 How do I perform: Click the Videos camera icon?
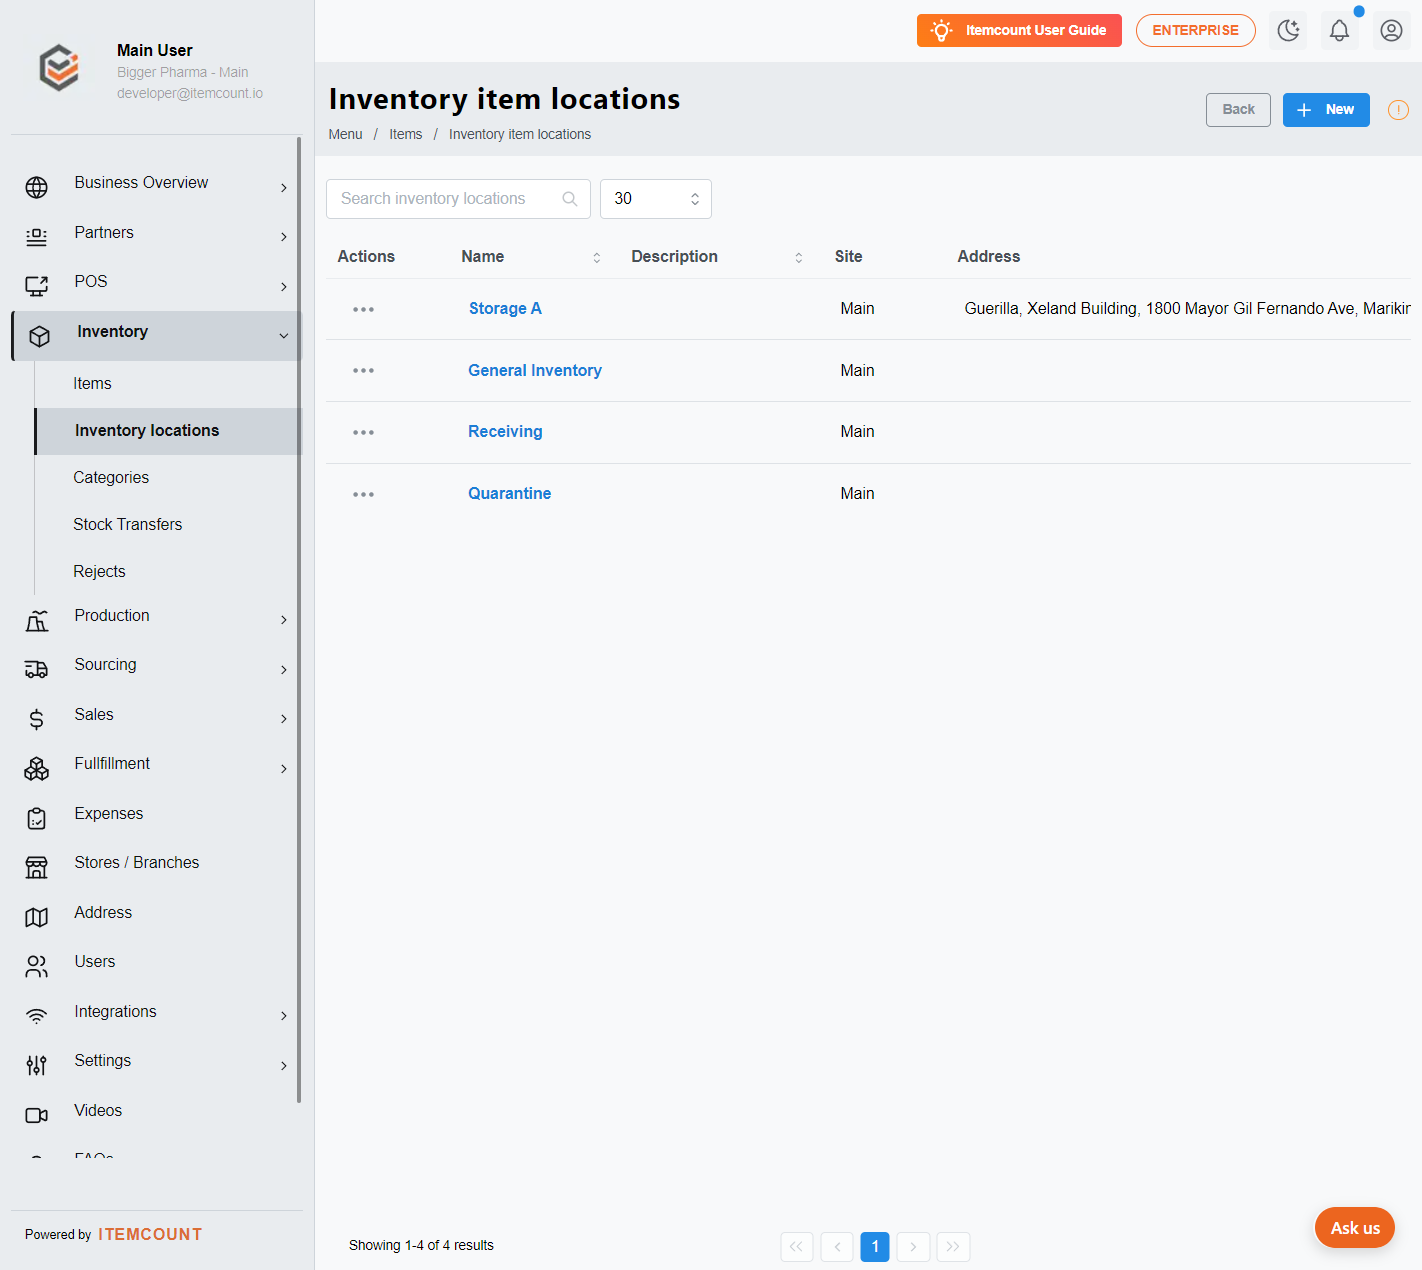[x=37, y=1115]
